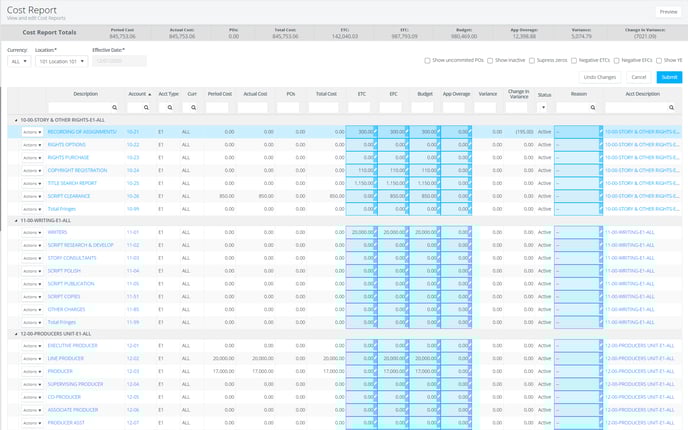Enable the Supress zeros checkbox
Screen dimensions: 688x430
[x=532, y=61]
